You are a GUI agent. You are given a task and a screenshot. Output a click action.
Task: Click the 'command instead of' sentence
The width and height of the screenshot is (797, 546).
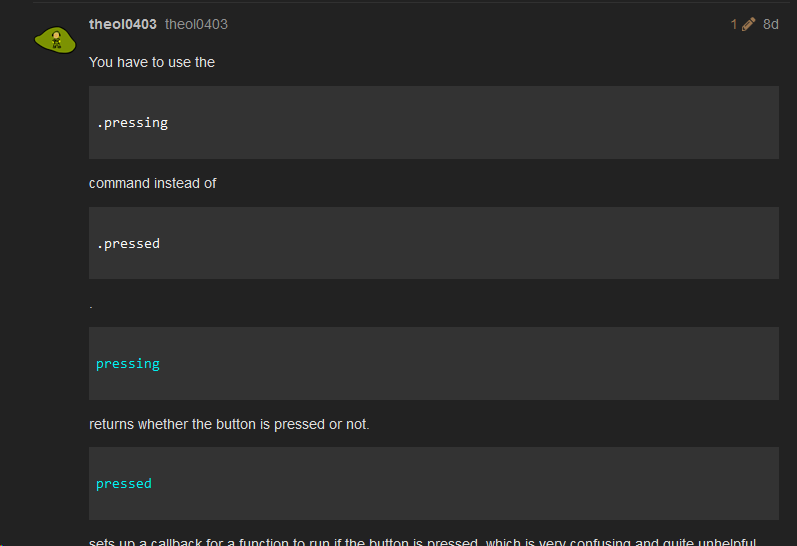[x=152, y=183]
